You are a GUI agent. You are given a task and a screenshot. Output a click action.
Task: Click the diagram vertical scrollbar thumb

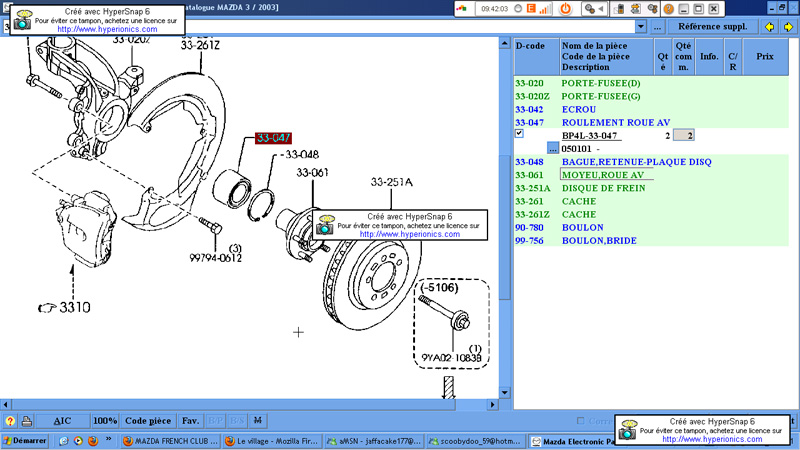click(505, 227)
